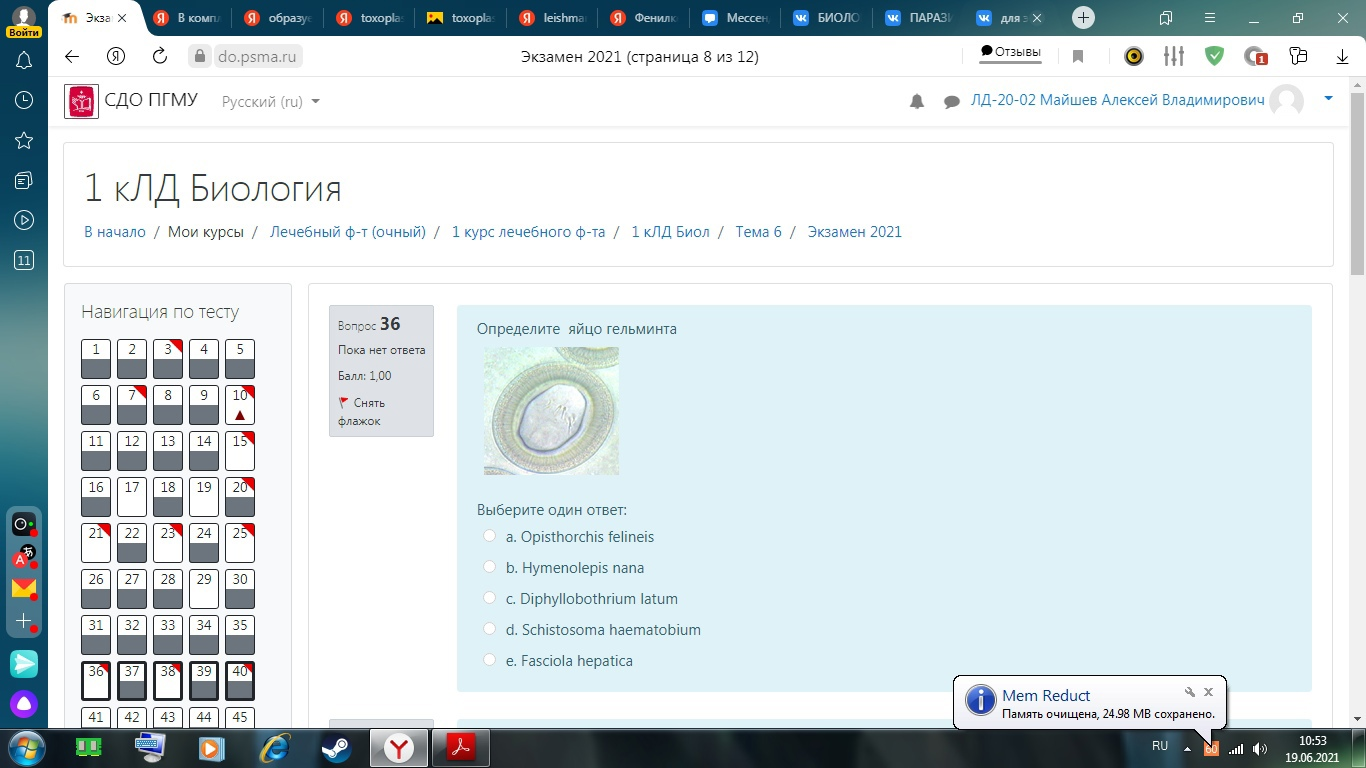The height and width of the screenshot is (768, 1366).
Task: Open Steam from the taskbar
Action: click(x=336, y=747)
